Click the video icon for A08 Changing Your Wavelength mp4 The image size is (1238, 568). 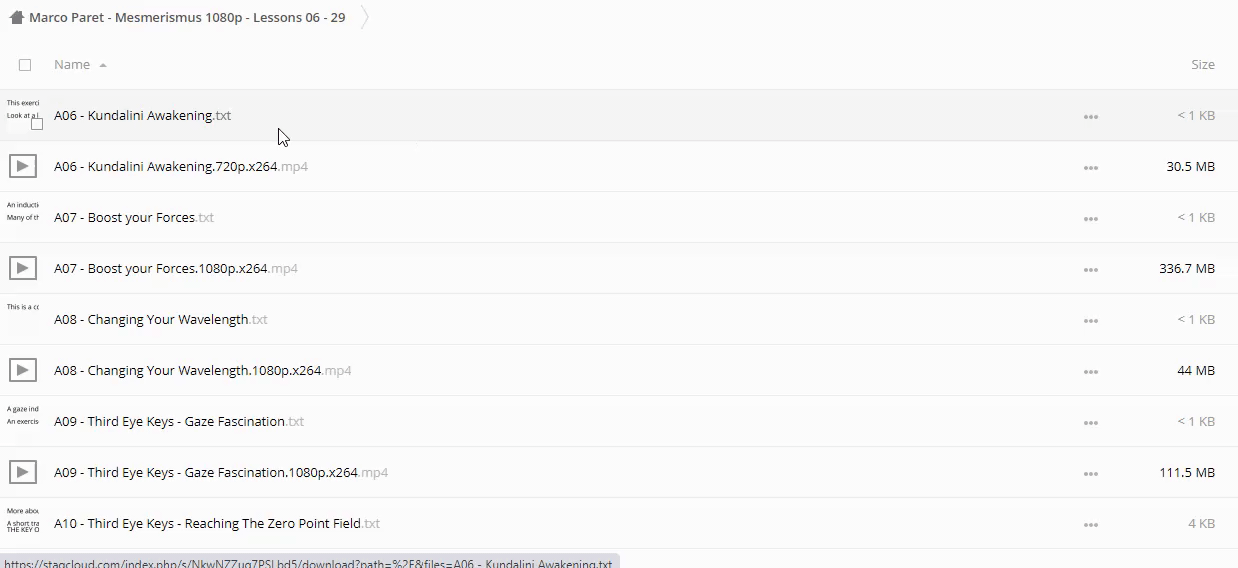pos(22,370)
